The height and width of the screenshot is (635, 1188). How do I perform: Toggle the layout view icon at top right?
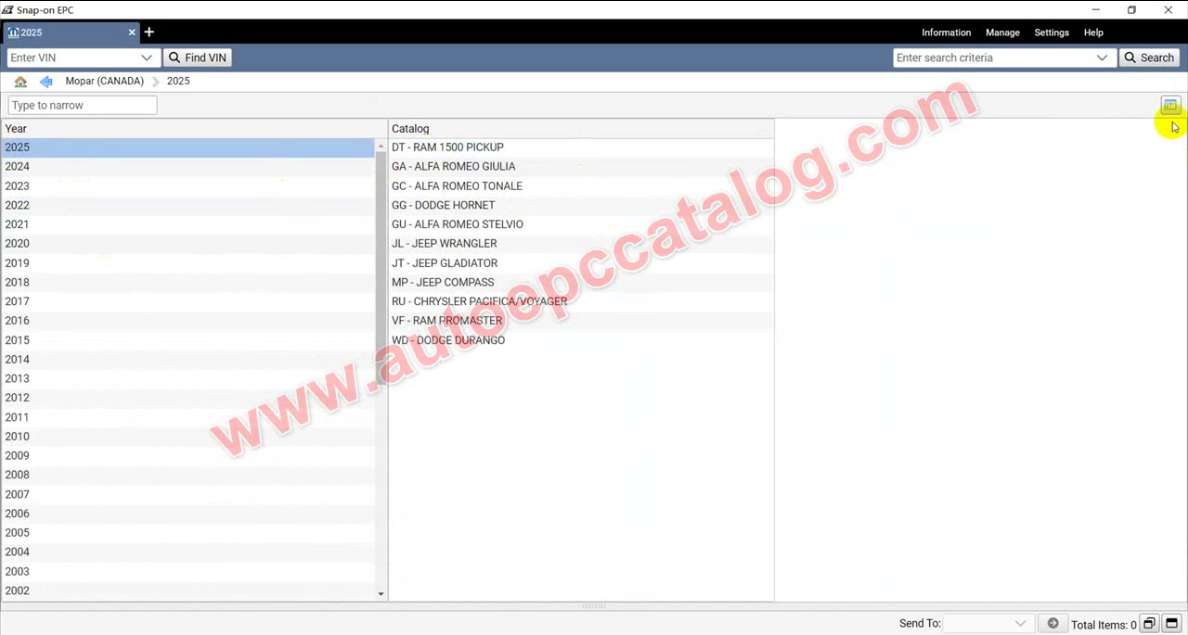click(1171, 105)
